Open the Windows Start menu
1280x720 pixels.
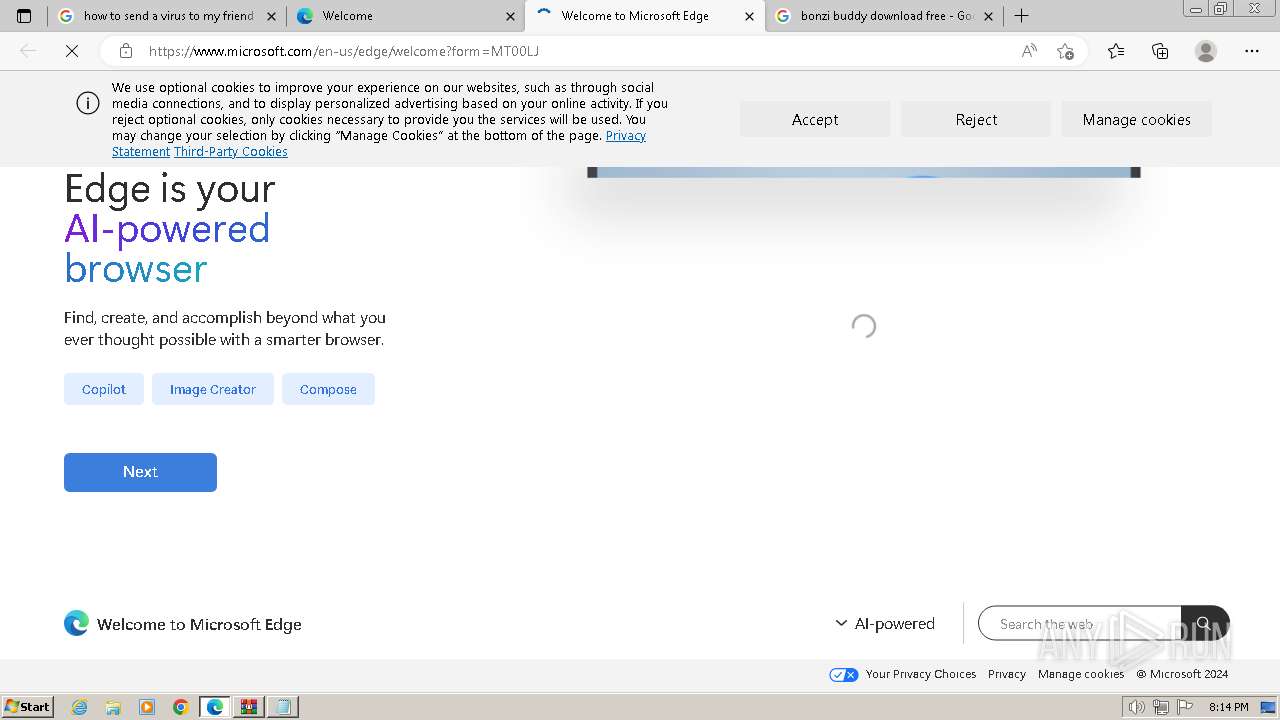point(27,706)
